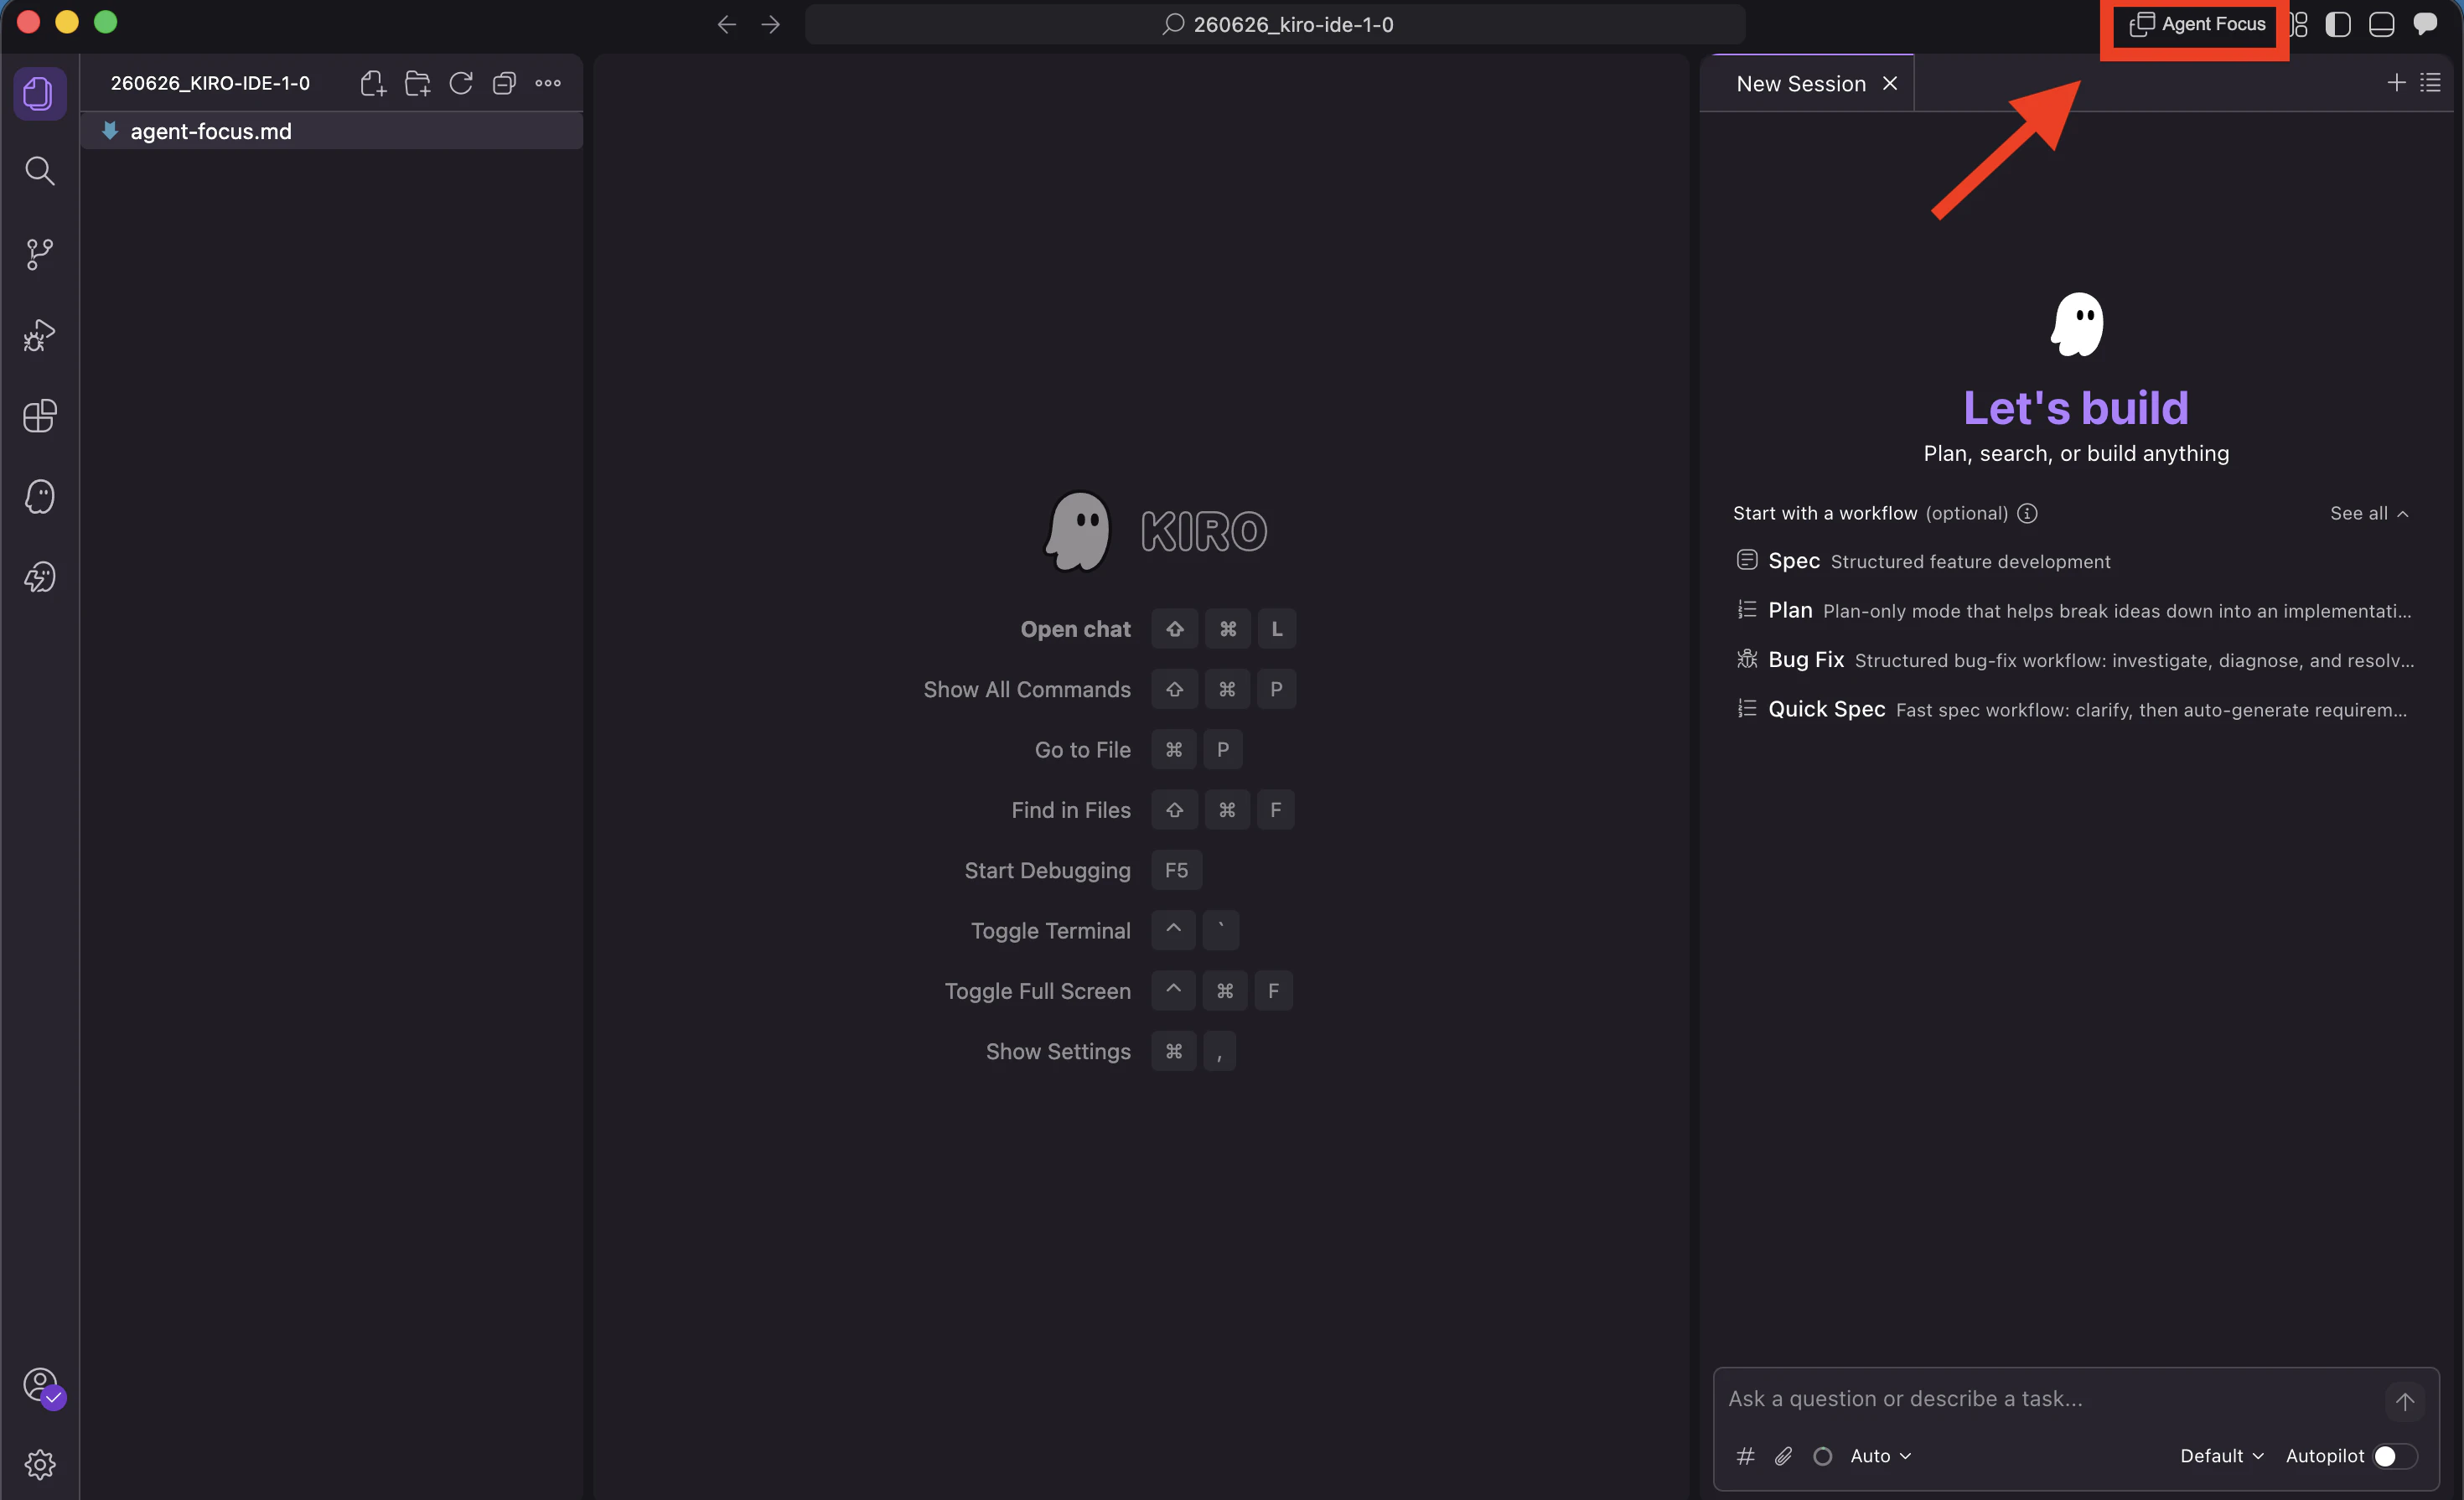The width and height of the screenshot is (2464, 1500).
Task: Collapse the workflow list via See all
Action: [x=2369, y=513]
